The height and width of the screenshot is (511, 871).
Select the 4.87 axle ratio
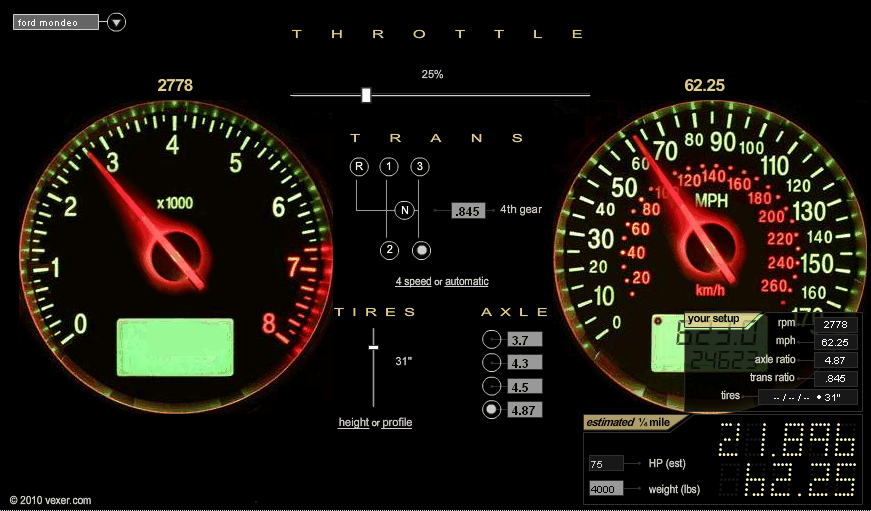tap(492, 410)
